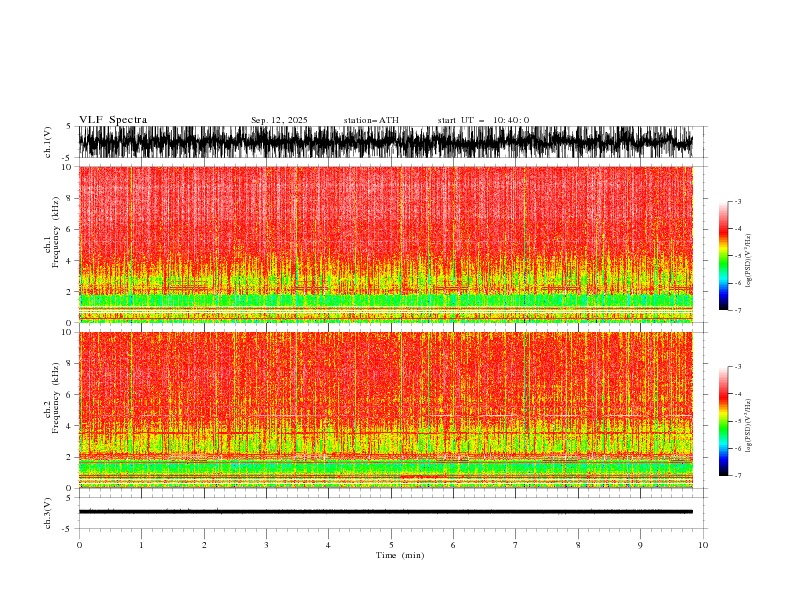This screenshot has height=612, width=792.
Task: Click the red streak near 5.5 min in ch.2
Action: click(423, 477)
